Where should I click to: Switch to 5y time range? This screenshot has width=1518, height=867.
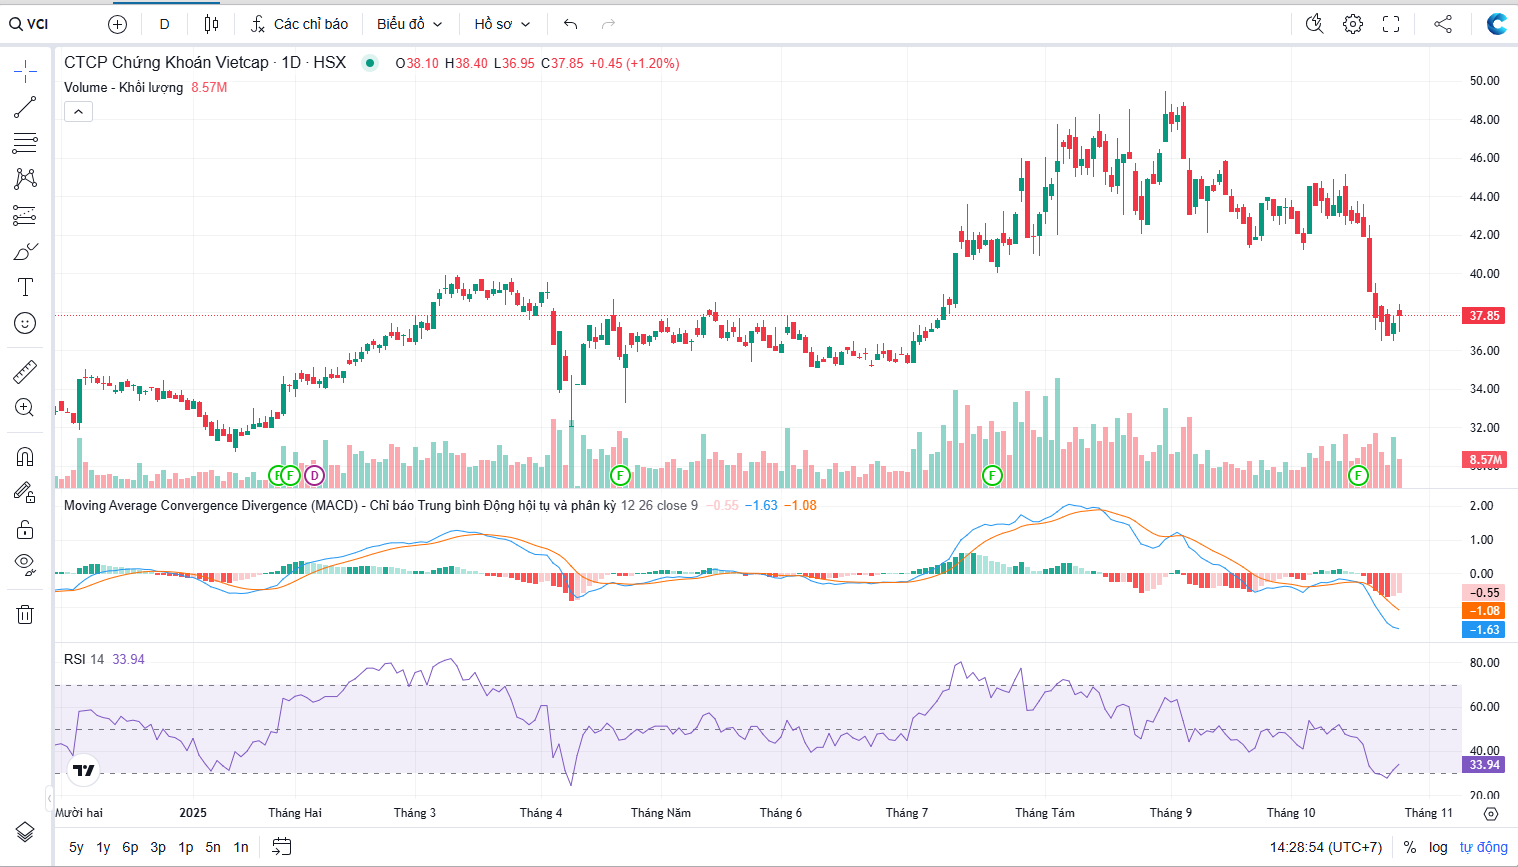pyautogui.click(x=76, y=847)
